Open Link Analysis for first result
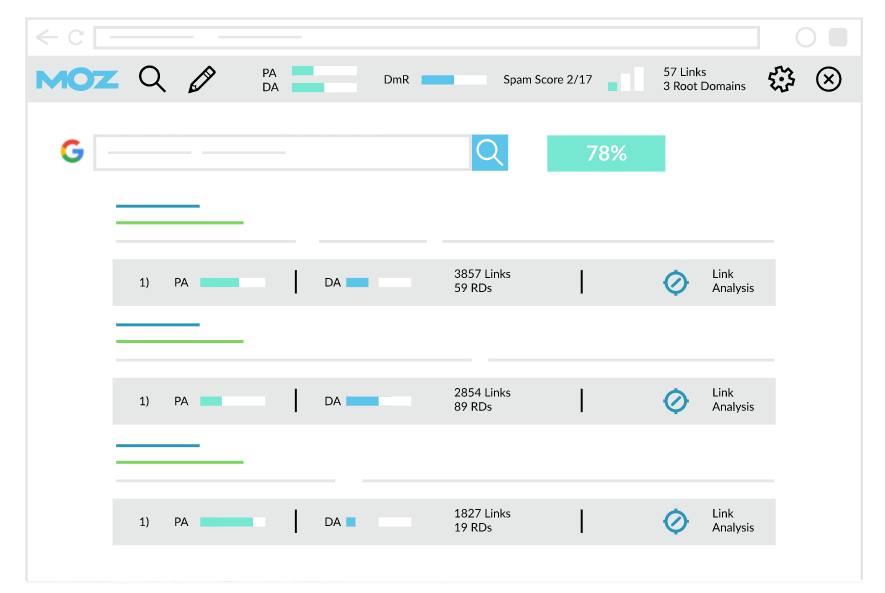Viewport: 885px width, 593px height. [x=733, y=281]
